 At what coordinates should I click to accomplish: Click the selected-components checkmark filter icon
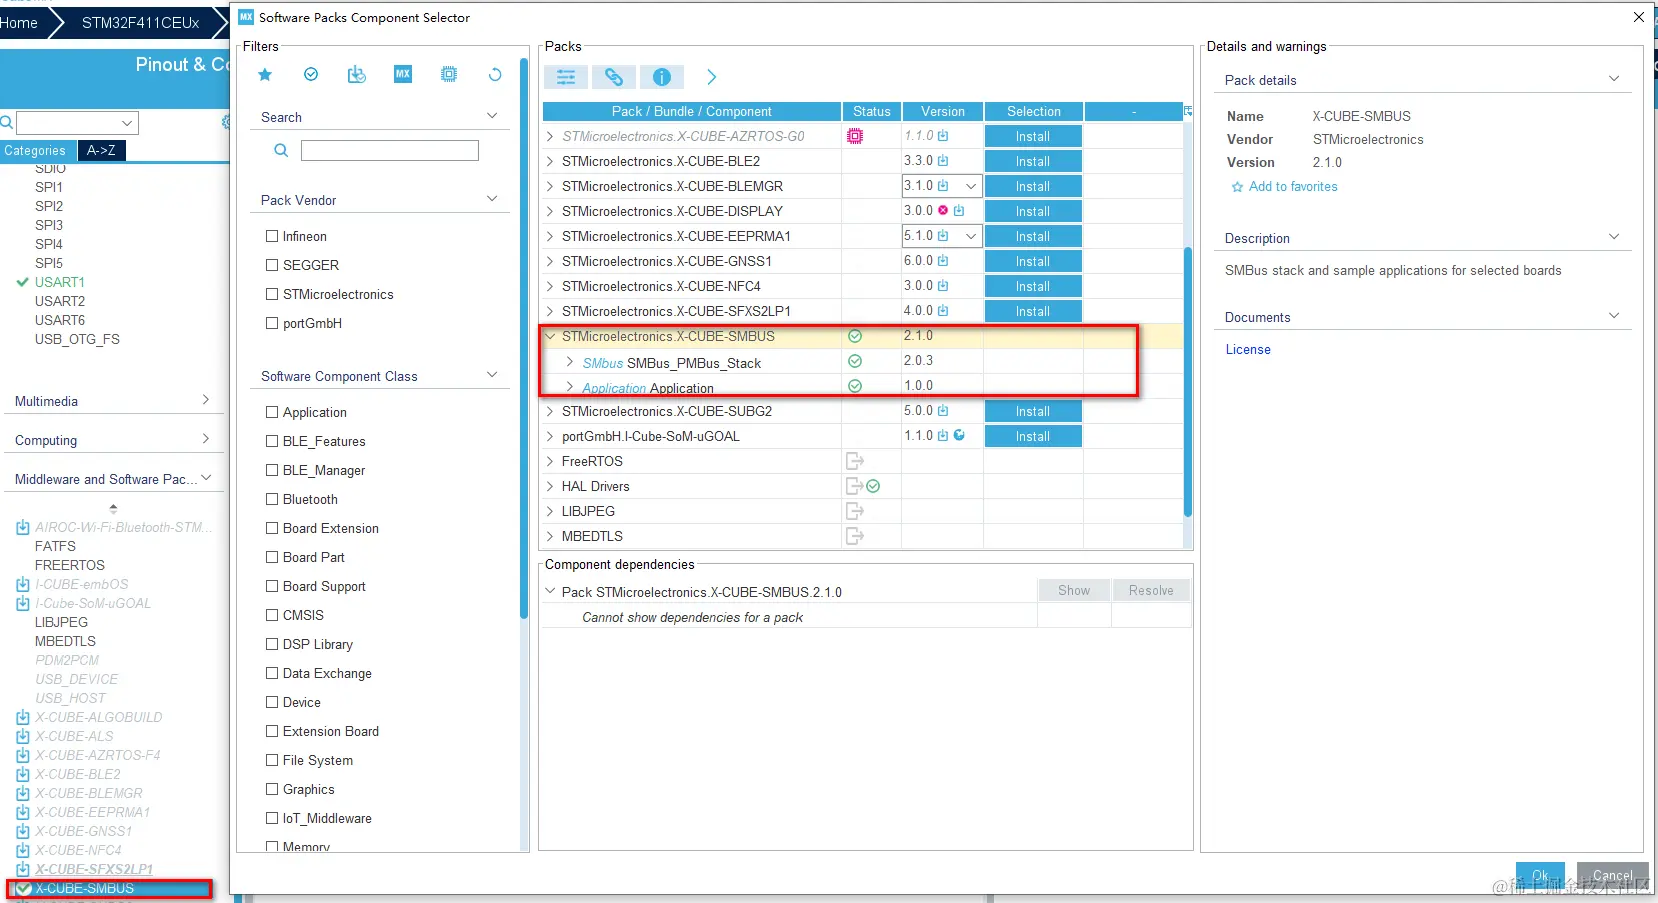coord(311,75)
